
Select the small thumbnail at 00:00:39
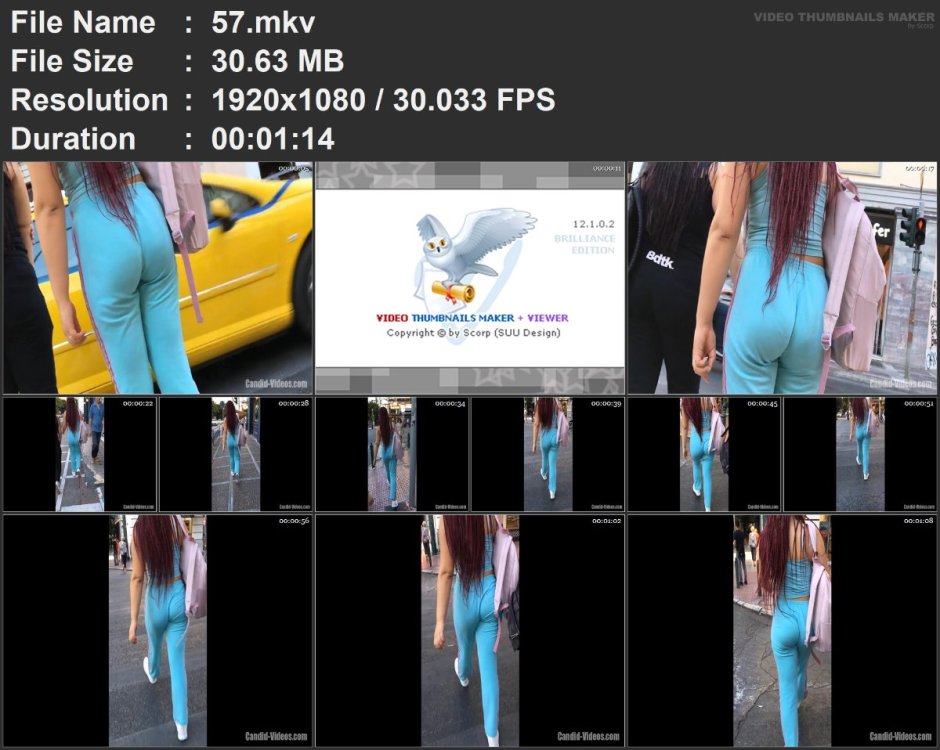tap(548, 454)
